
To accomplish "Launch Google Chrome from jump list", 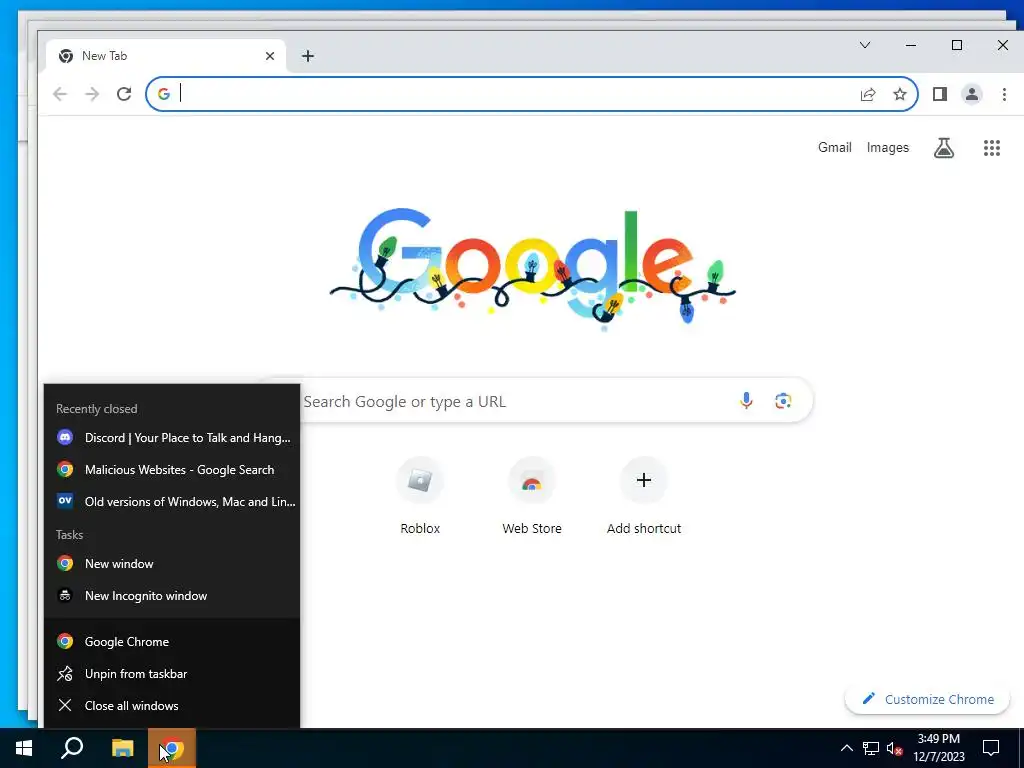I will 172,641.
